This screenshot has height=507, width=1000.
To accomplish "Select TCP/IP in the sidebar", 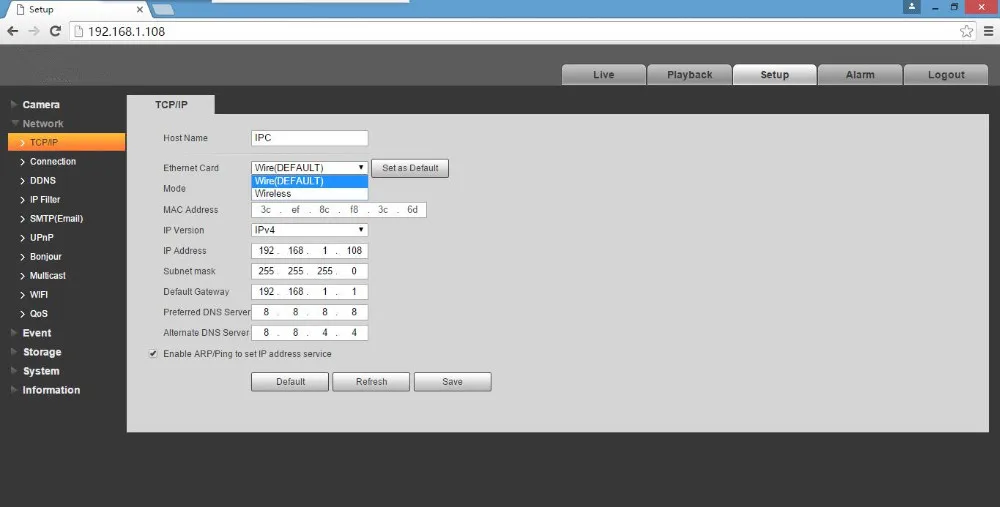I will tap(66, 142).
